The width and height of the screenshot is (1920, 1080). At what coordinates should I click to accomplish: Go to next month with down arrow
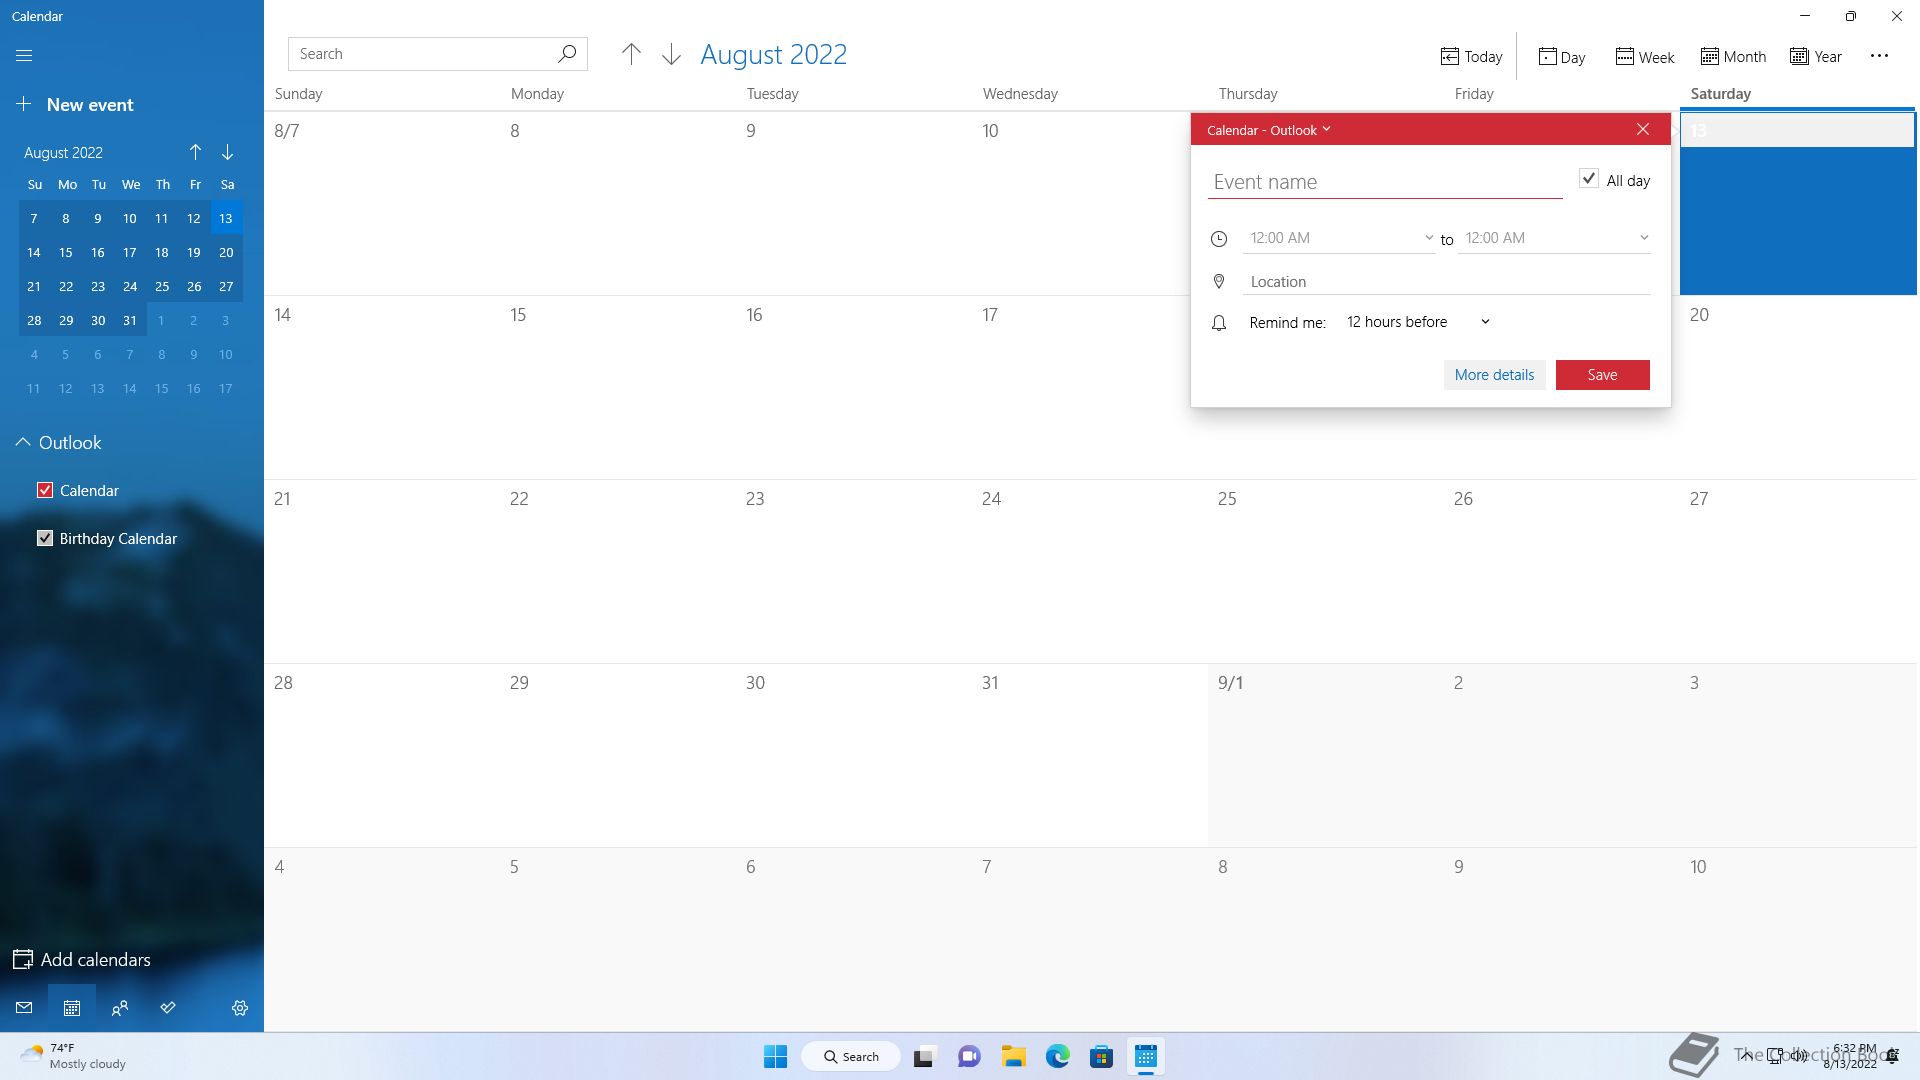pyautogui.click(x=672, y=55)
